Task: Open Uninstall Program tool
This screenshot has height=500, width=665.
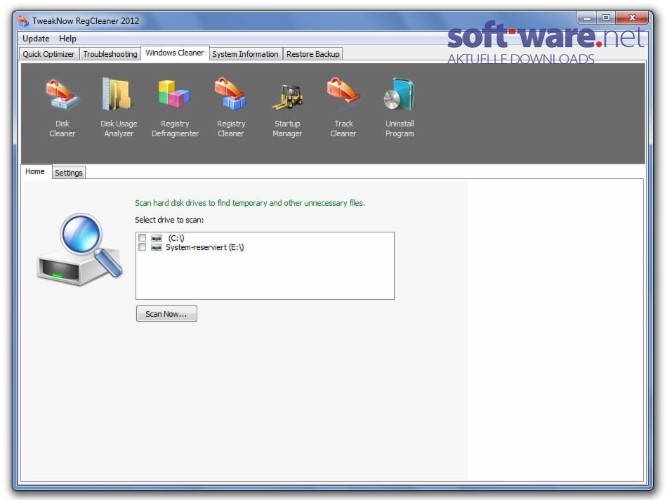Action: [400, 108]
